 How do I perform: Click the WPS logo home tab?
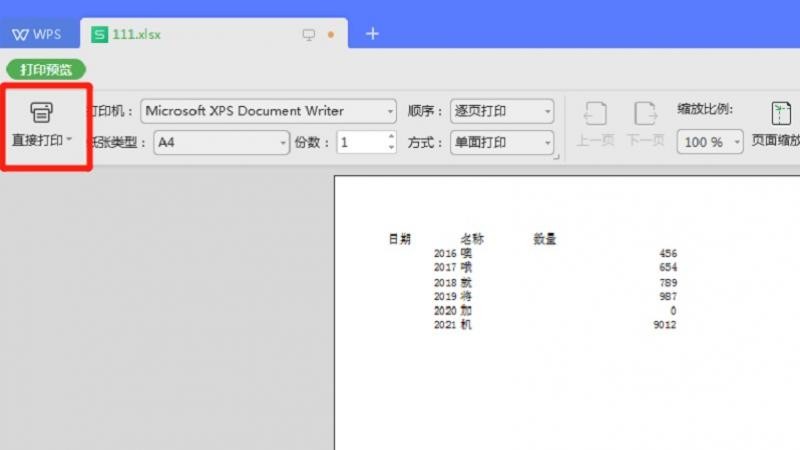click(37, 34)
